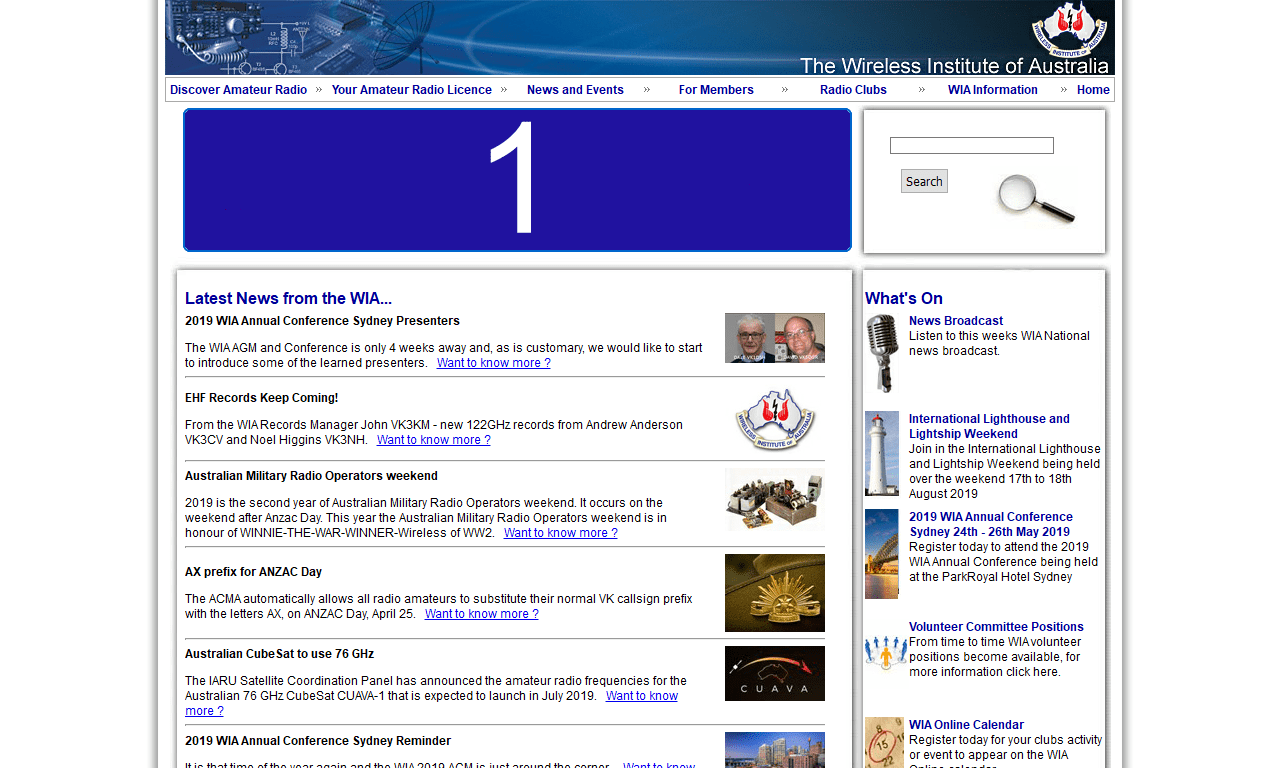Open 'Want to know more' for Conference Presenters

pos(494,363)
